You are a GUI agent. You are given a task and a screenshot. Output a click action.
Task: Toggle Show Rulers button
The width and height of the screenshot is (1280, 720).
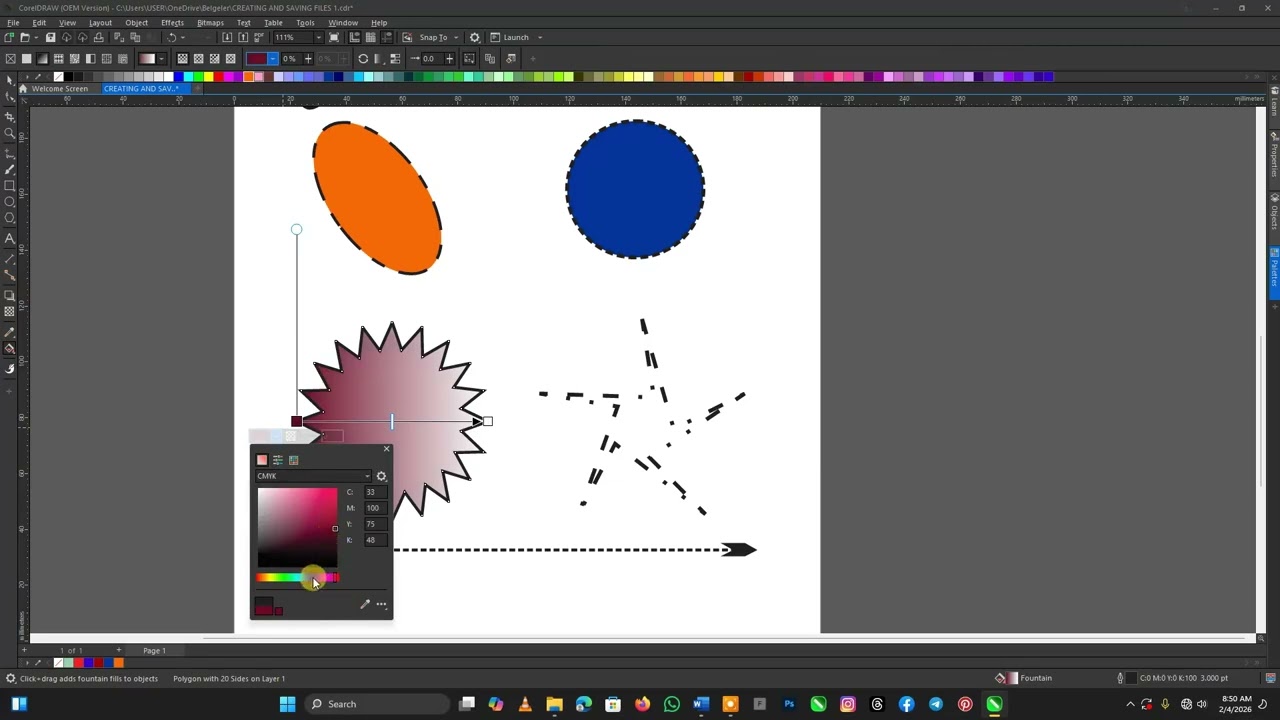click(x=355, y=38)
